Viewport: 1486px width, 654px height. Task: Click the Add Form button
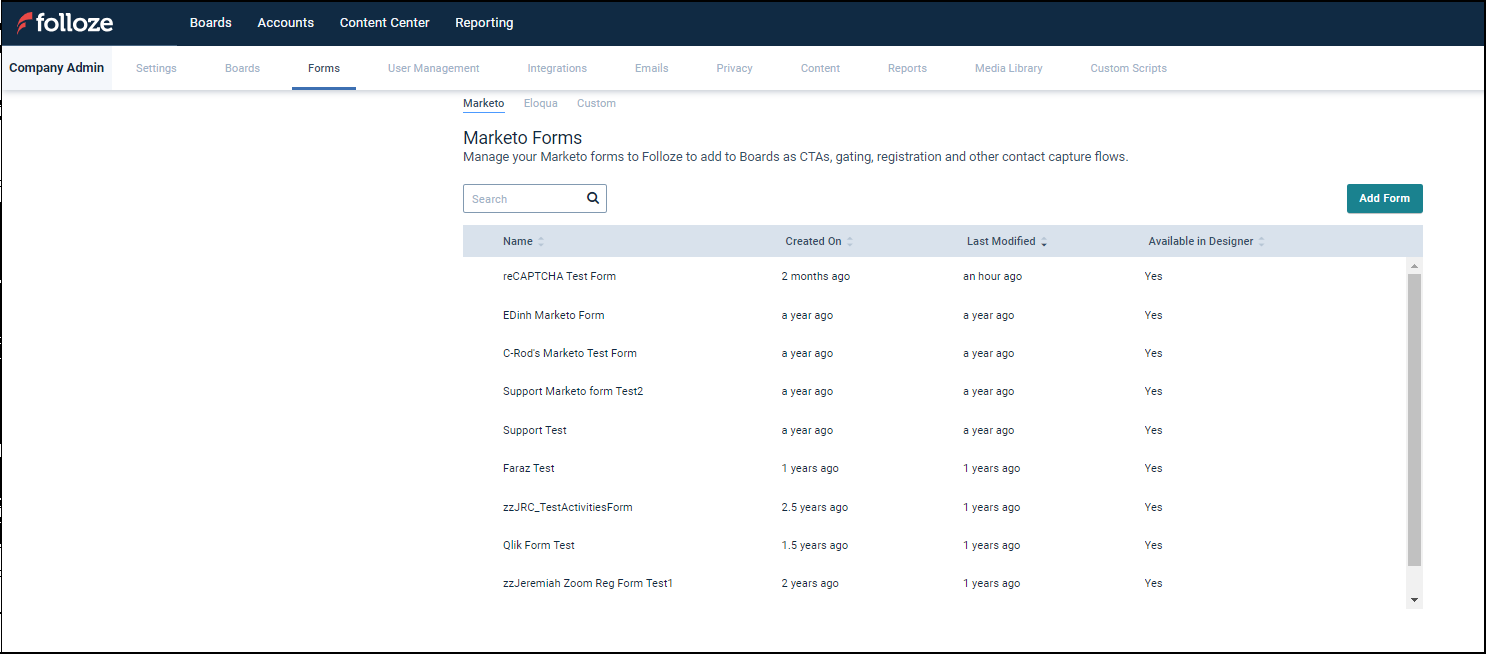(1384, 198)
